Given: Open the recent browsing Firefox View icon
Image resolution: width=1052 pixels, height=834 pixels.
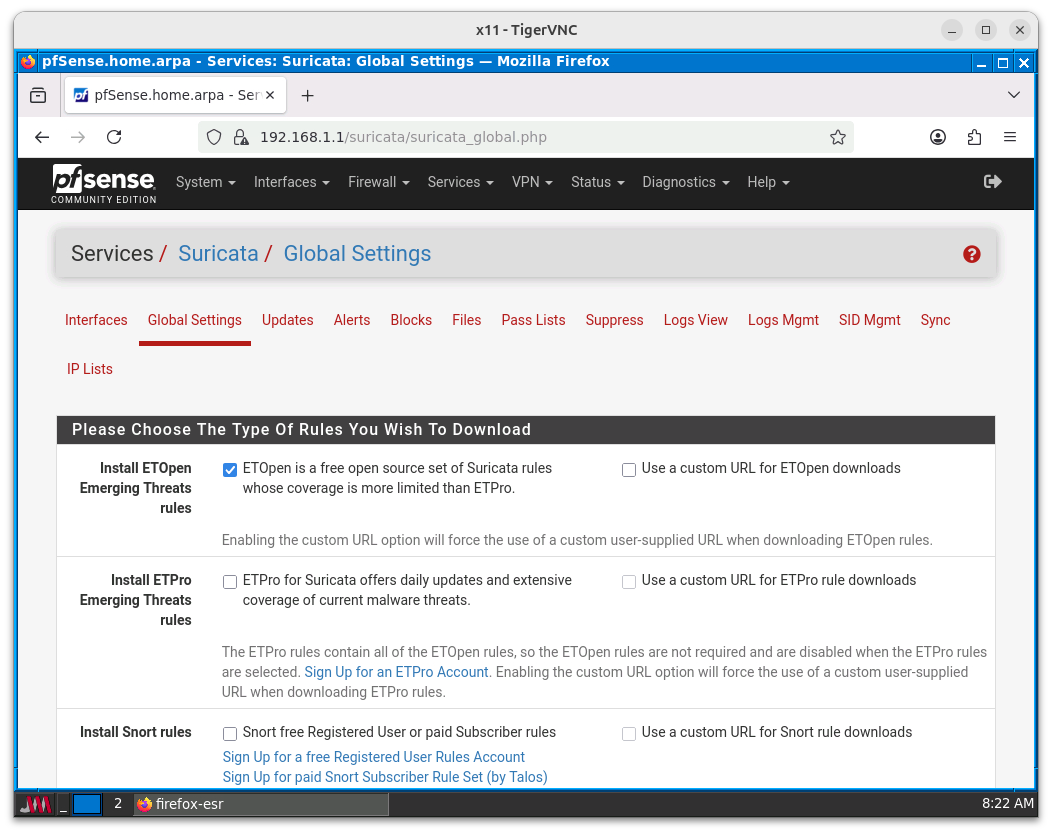Looking at the screenshot, I should tap(38, 95).
